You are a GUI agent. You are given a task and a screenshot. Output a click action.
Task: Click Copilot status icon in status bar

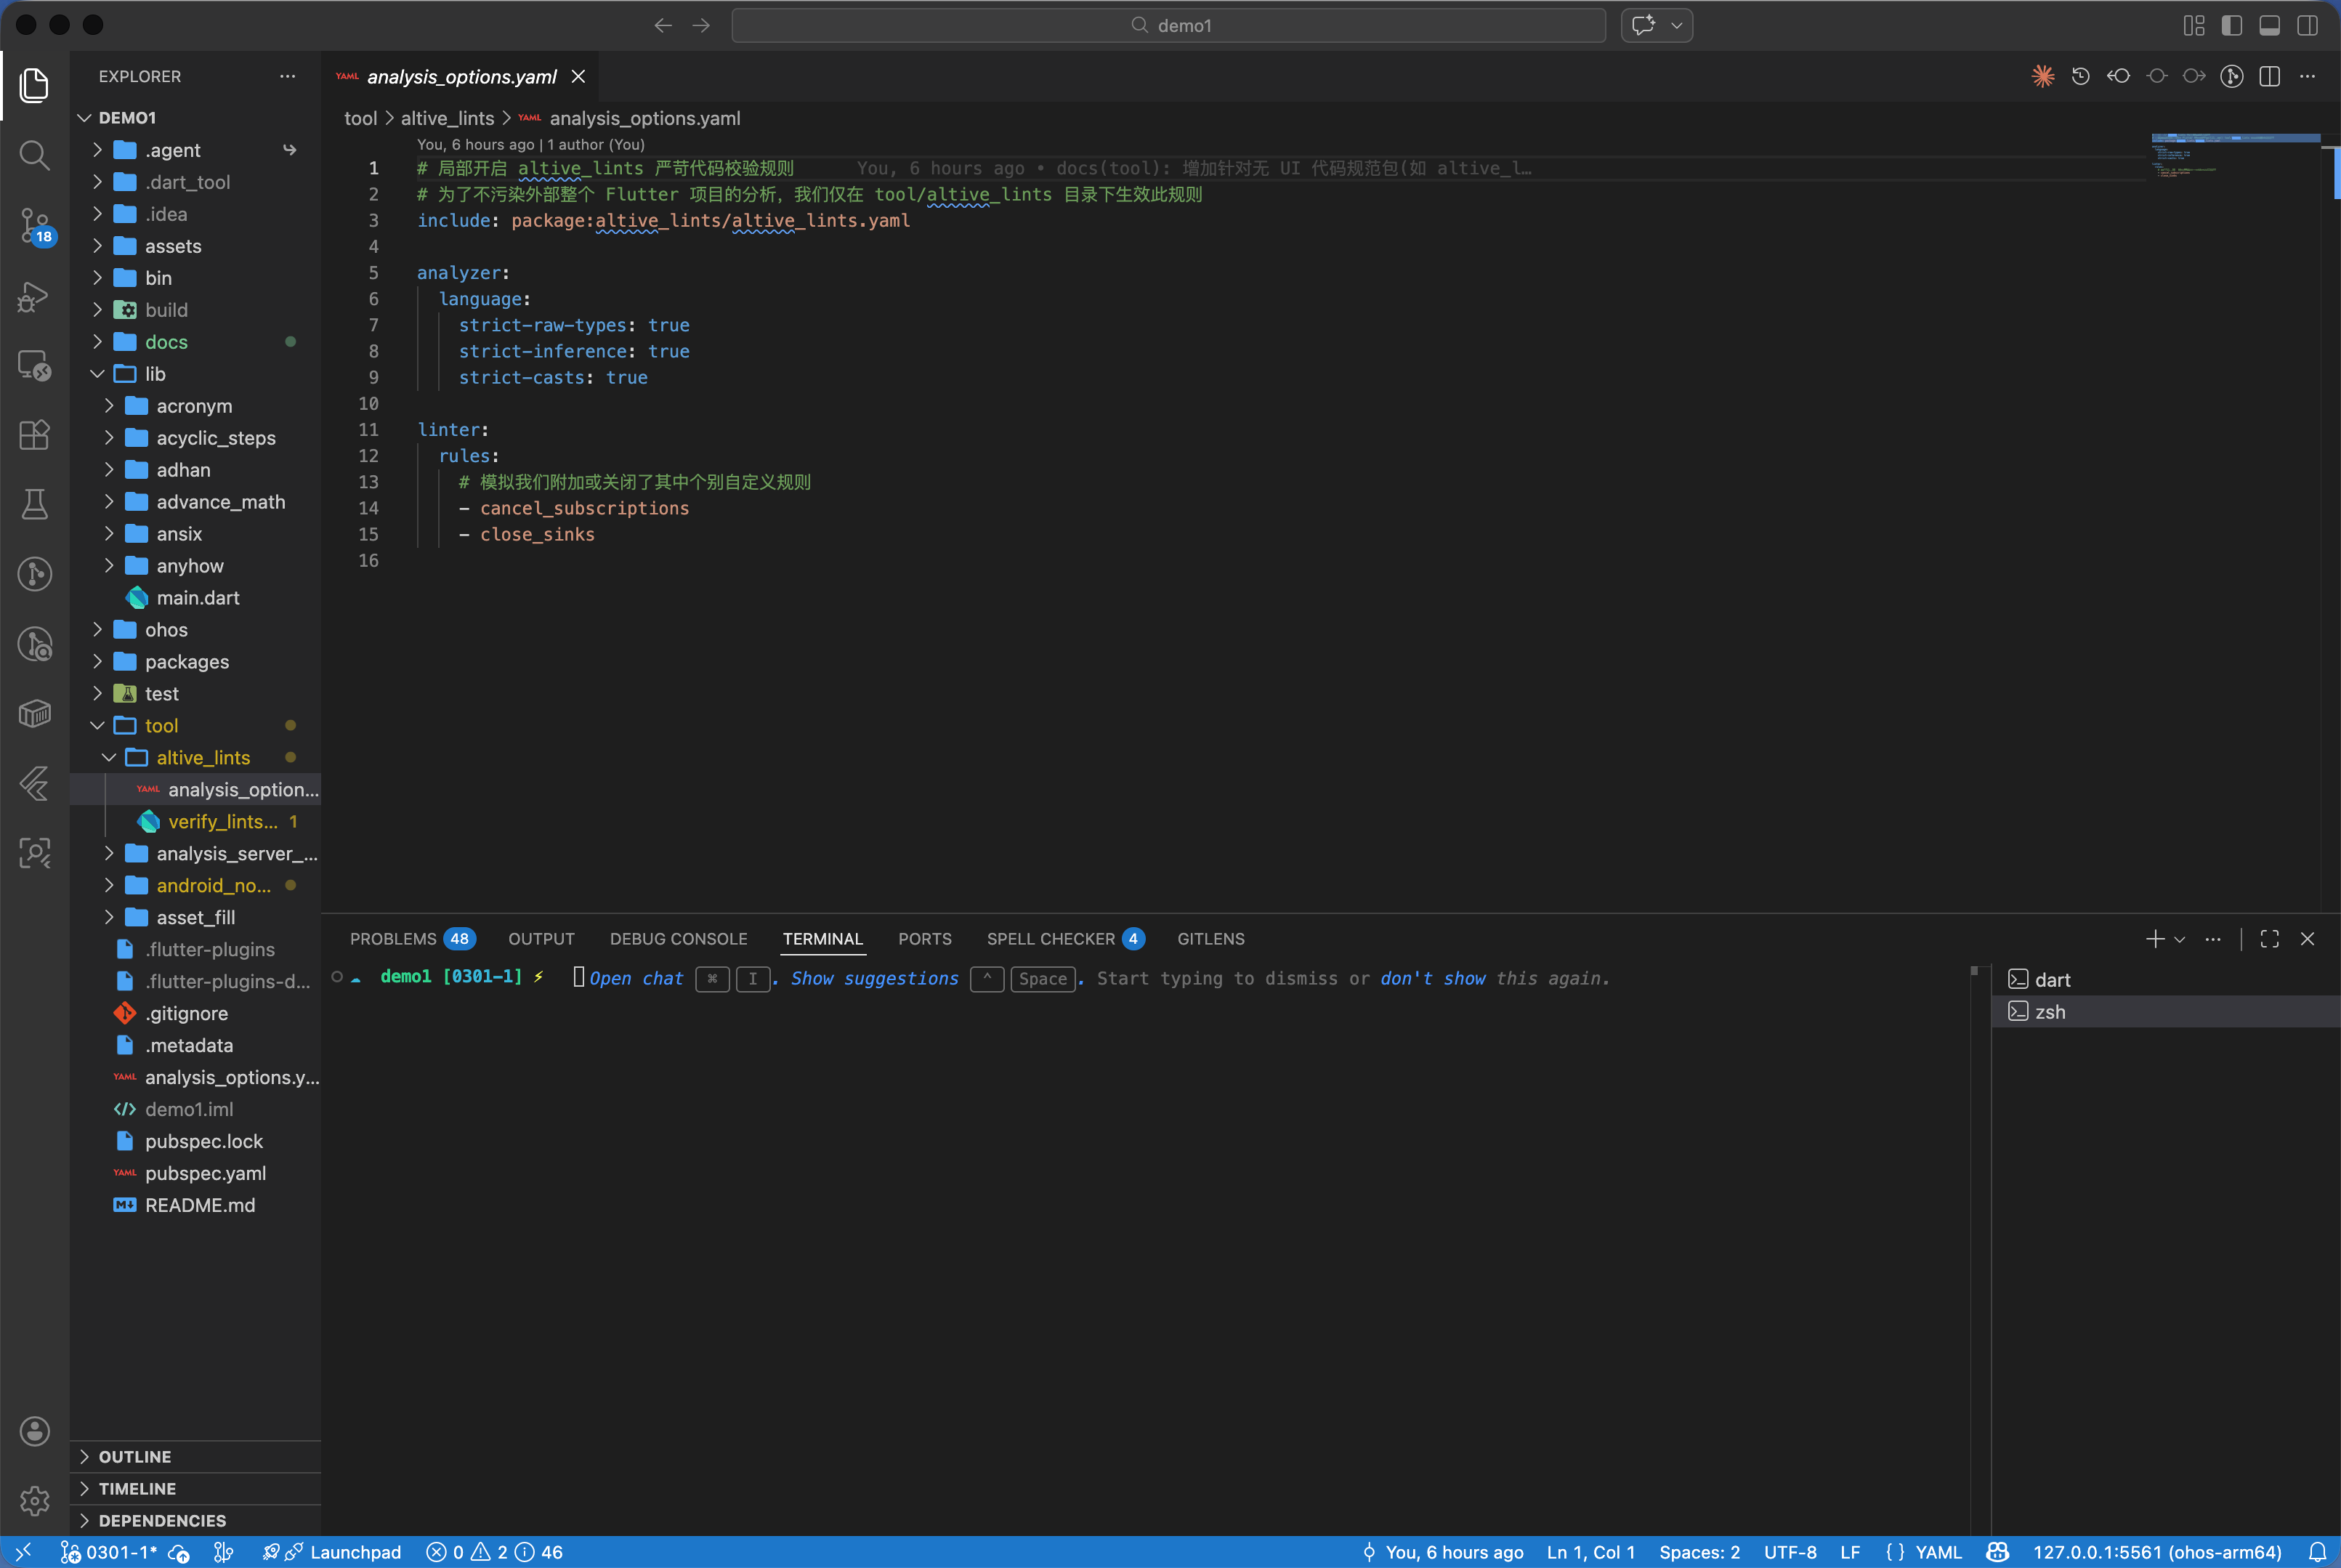(x=1997, y=1552)
